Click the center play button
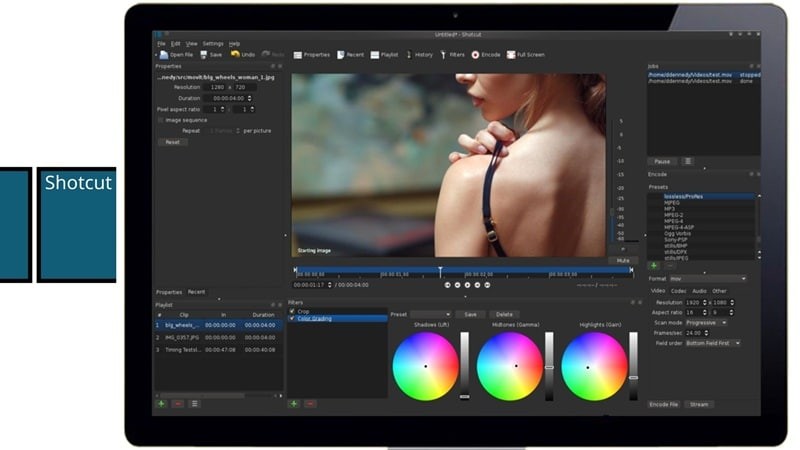Image resolution: width=800 pixels, height=450 pixels. [467, 285]
